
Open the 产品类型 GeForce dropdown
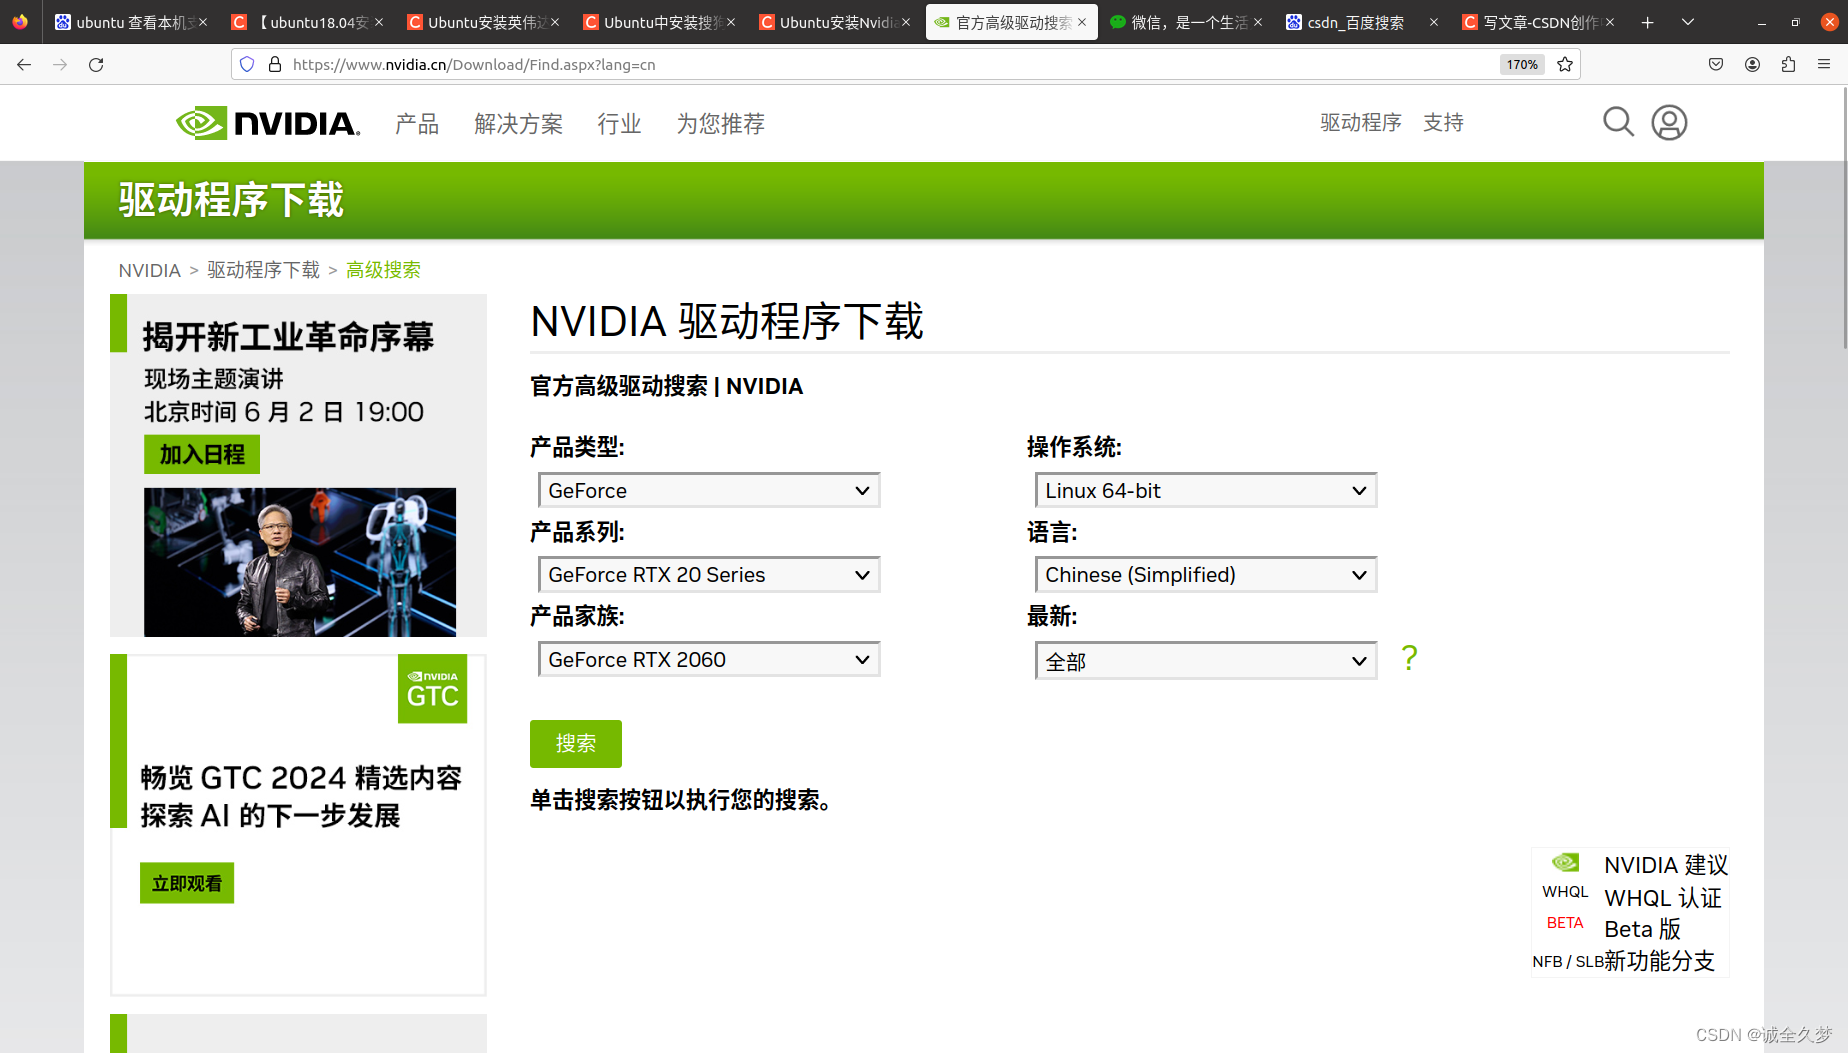(x=709, y=491)
